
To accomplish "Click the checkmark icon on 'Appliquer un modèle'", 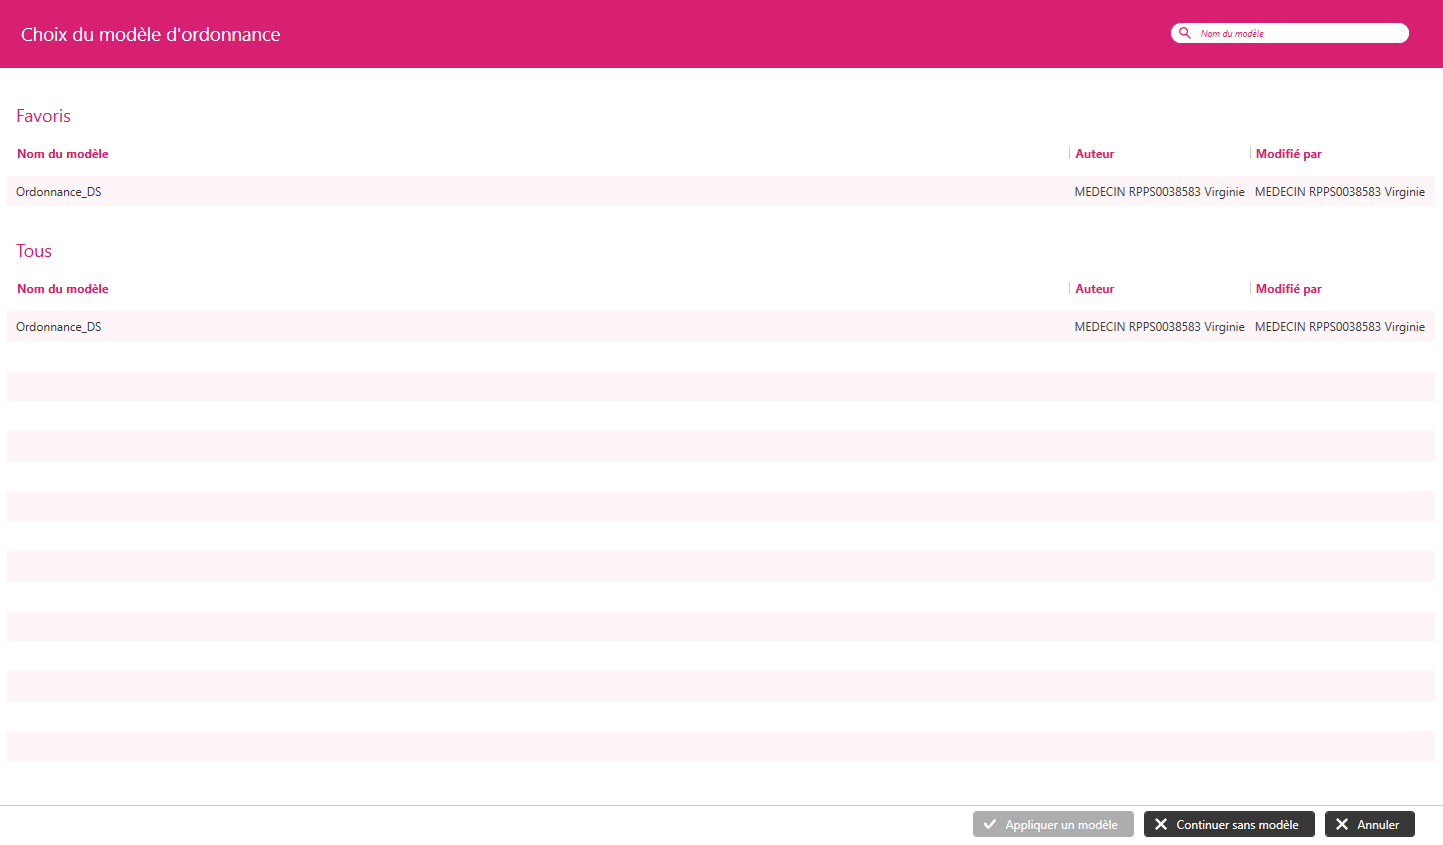I will point(990,825).
